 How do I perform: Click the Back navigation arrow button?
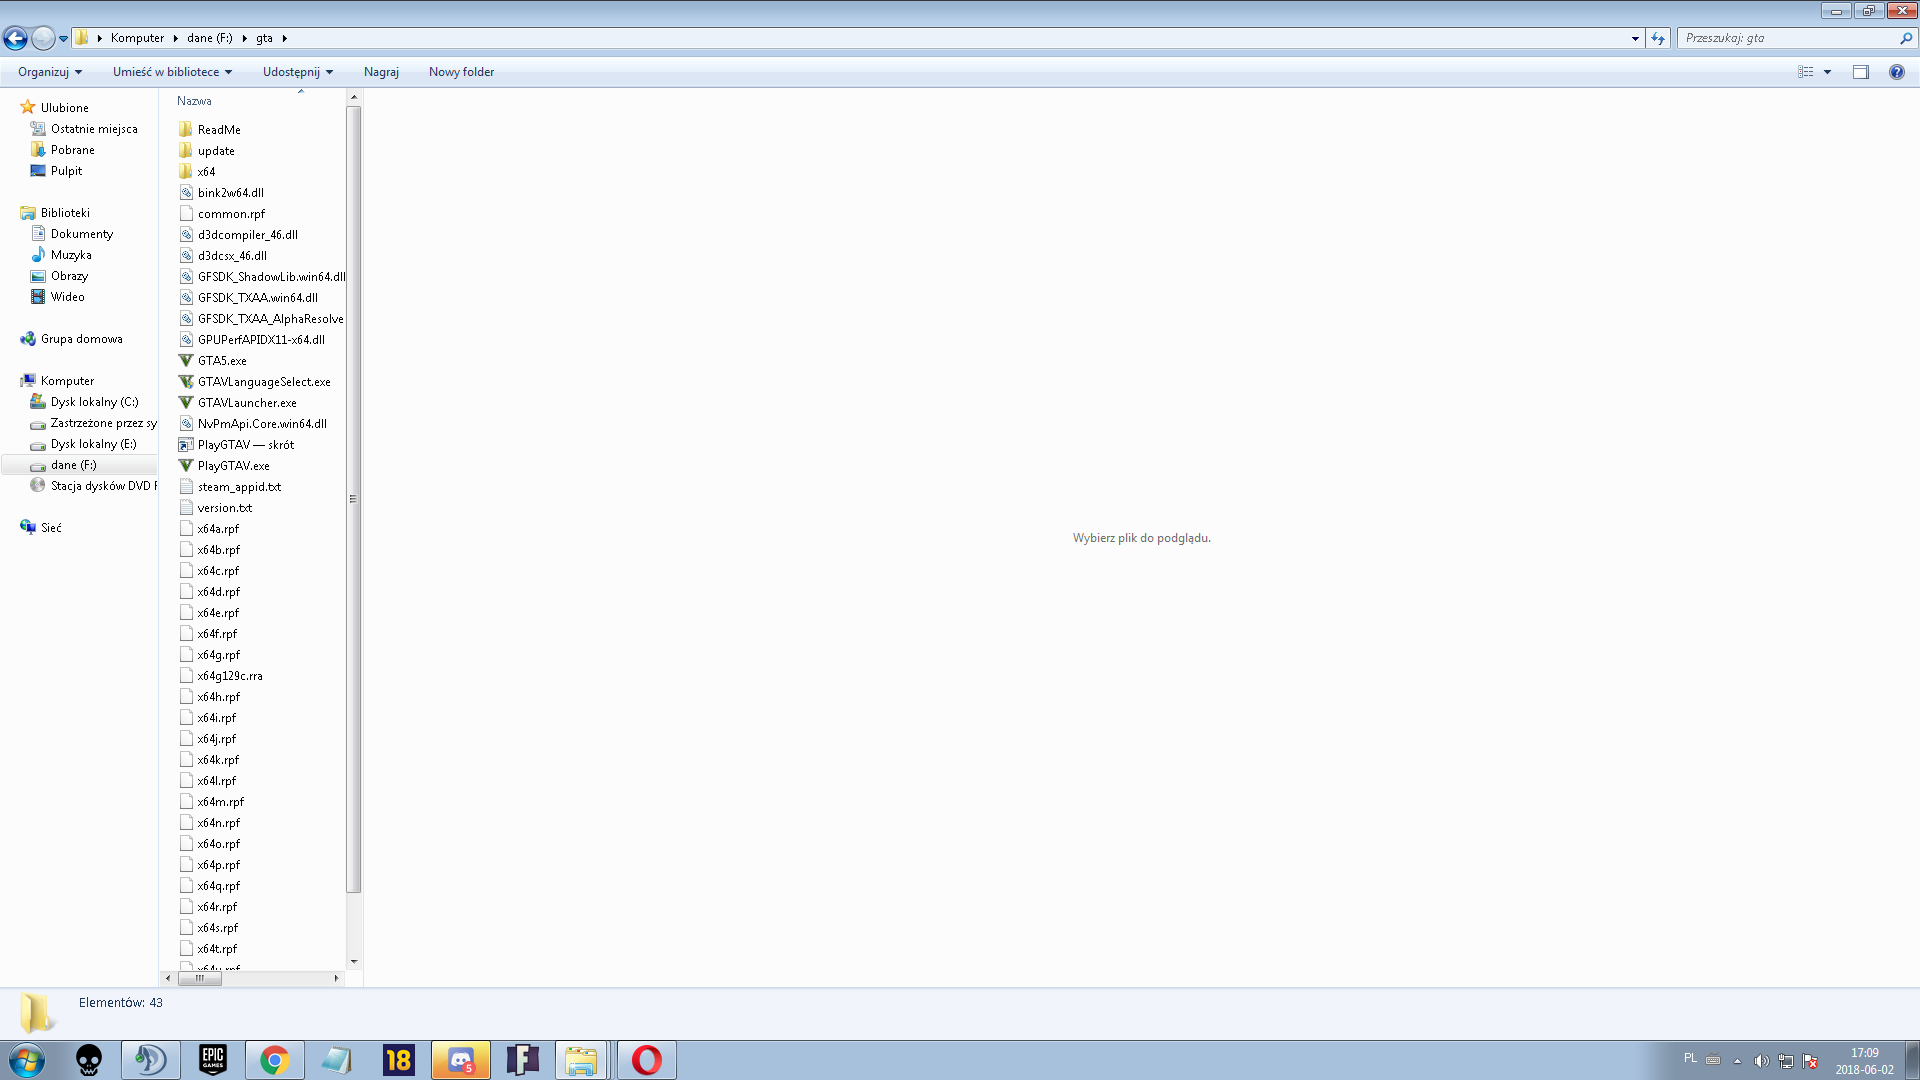[x=15, y=38]
